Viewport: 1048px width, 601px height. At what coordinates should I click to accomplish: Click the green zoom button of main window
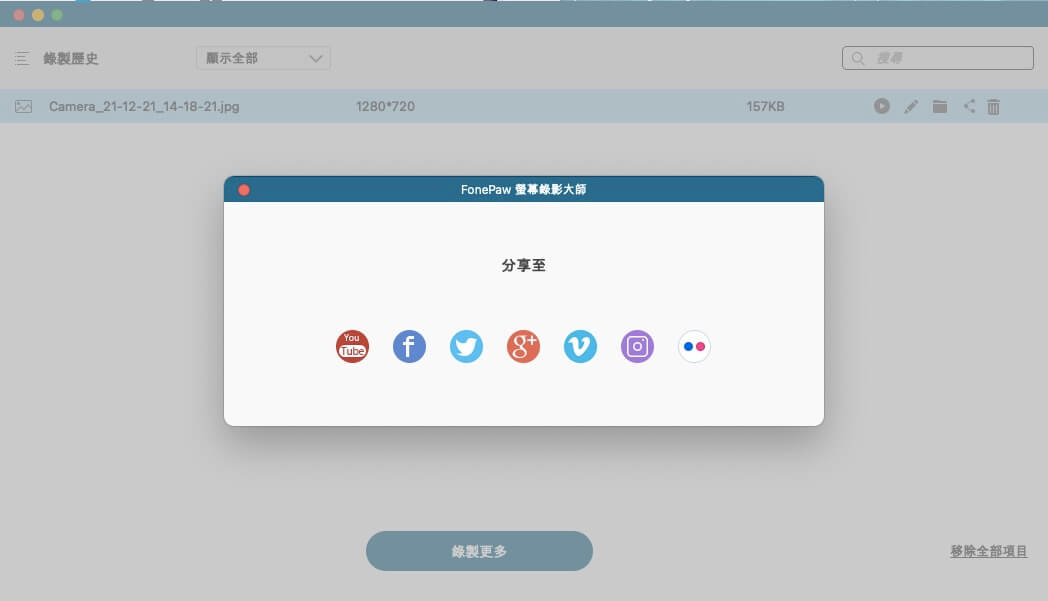click(x=57, y=15)
